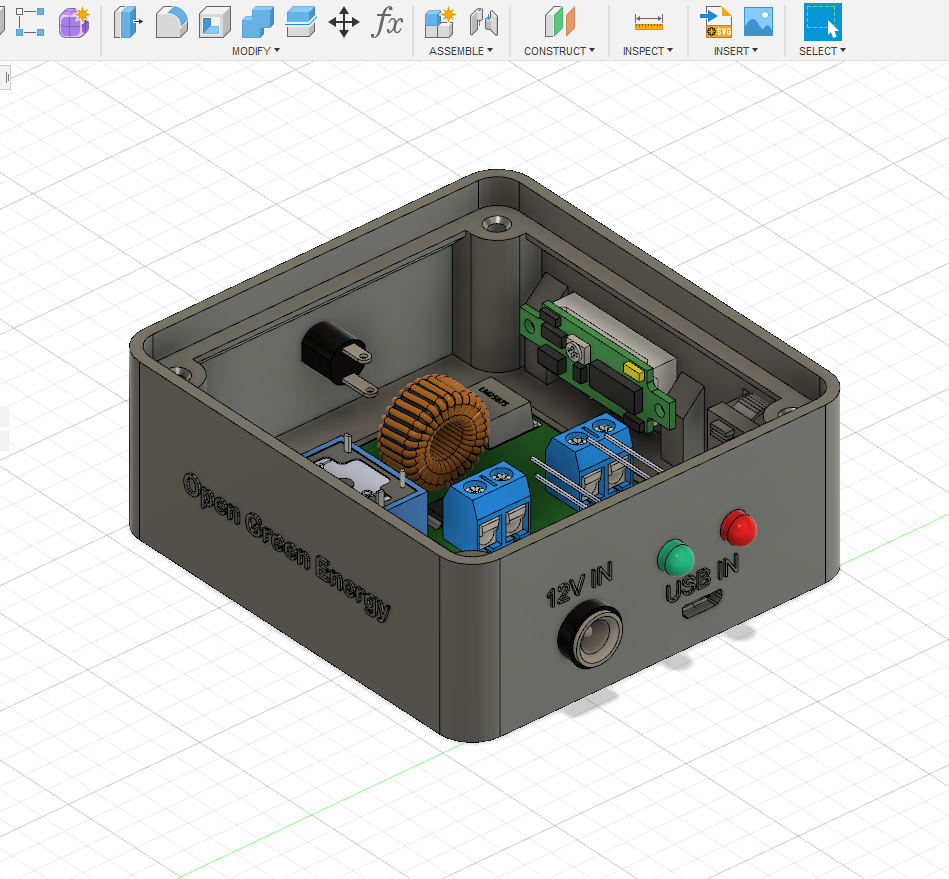Click the Offset Plane construct icon
The width and height of the screenshot is (949, 879).
560,22
